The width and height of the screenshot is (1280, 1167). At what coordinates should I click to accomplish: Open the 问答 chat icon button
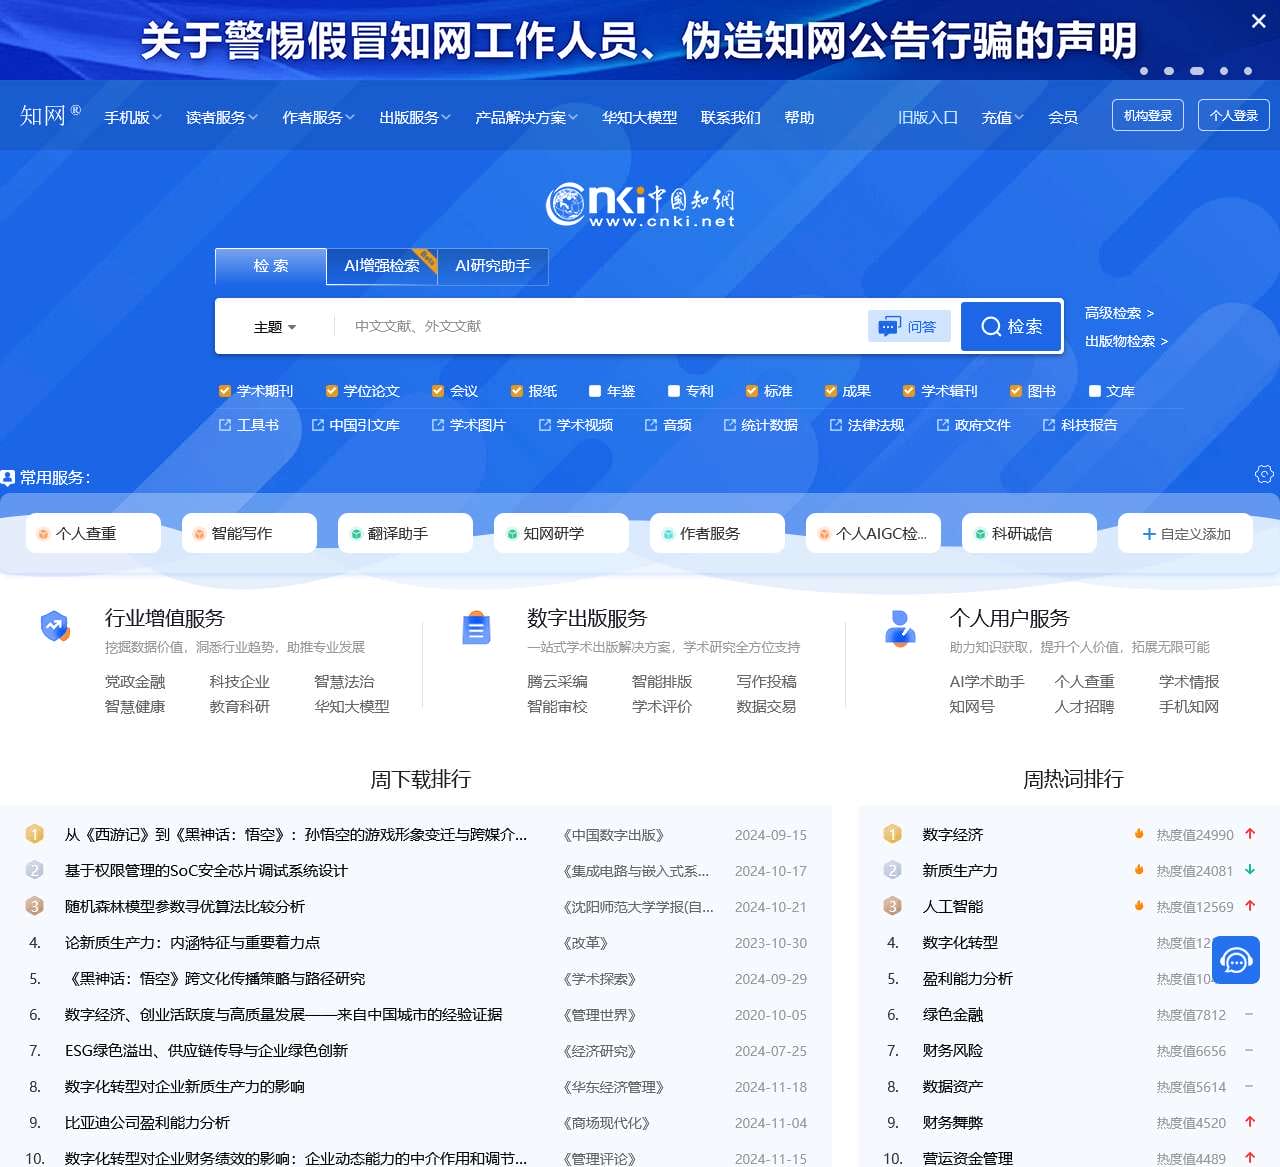[908, 326]
